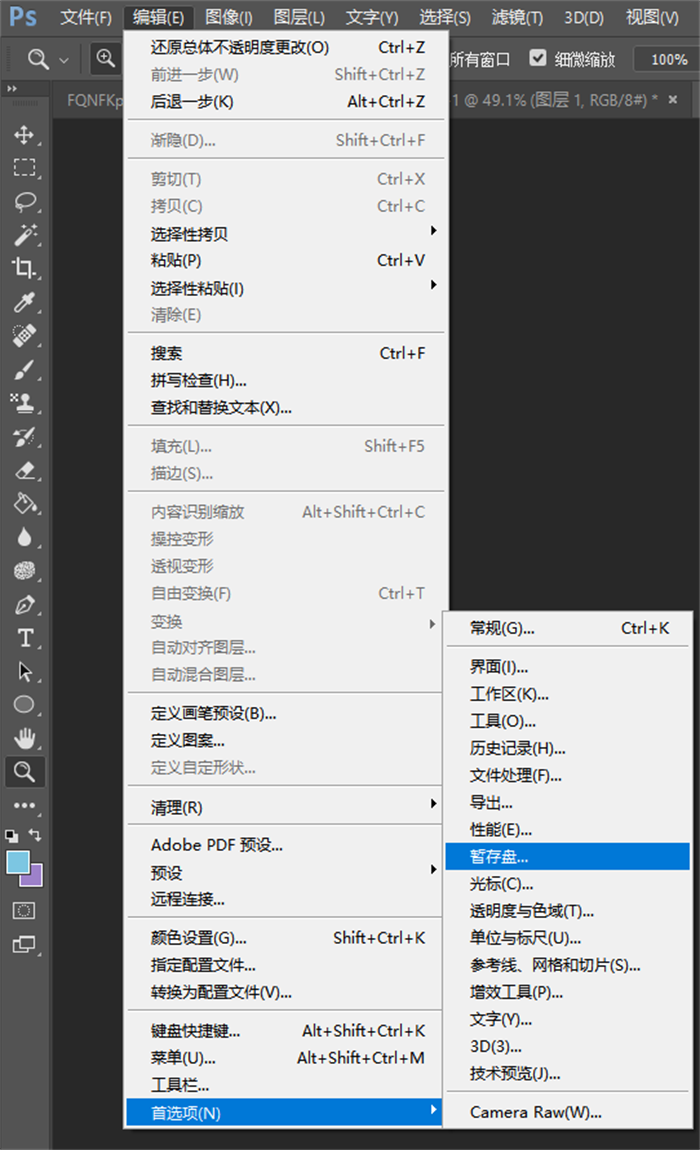Open the 图像(I) menu

[229, 17]
